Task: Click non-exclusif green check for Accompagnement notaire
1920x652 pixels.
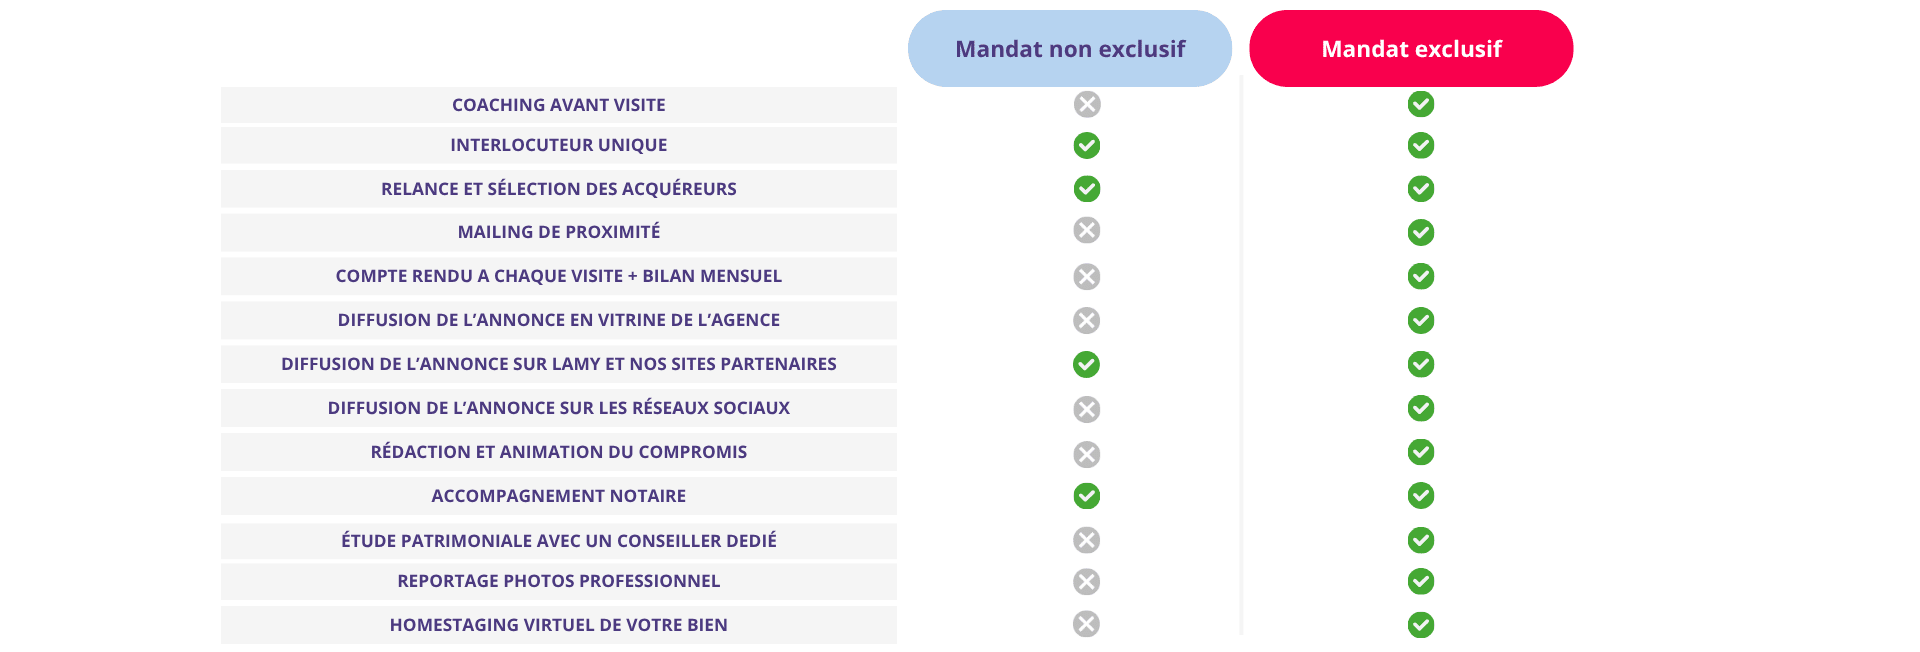Action: click(x=1087, y=496)
